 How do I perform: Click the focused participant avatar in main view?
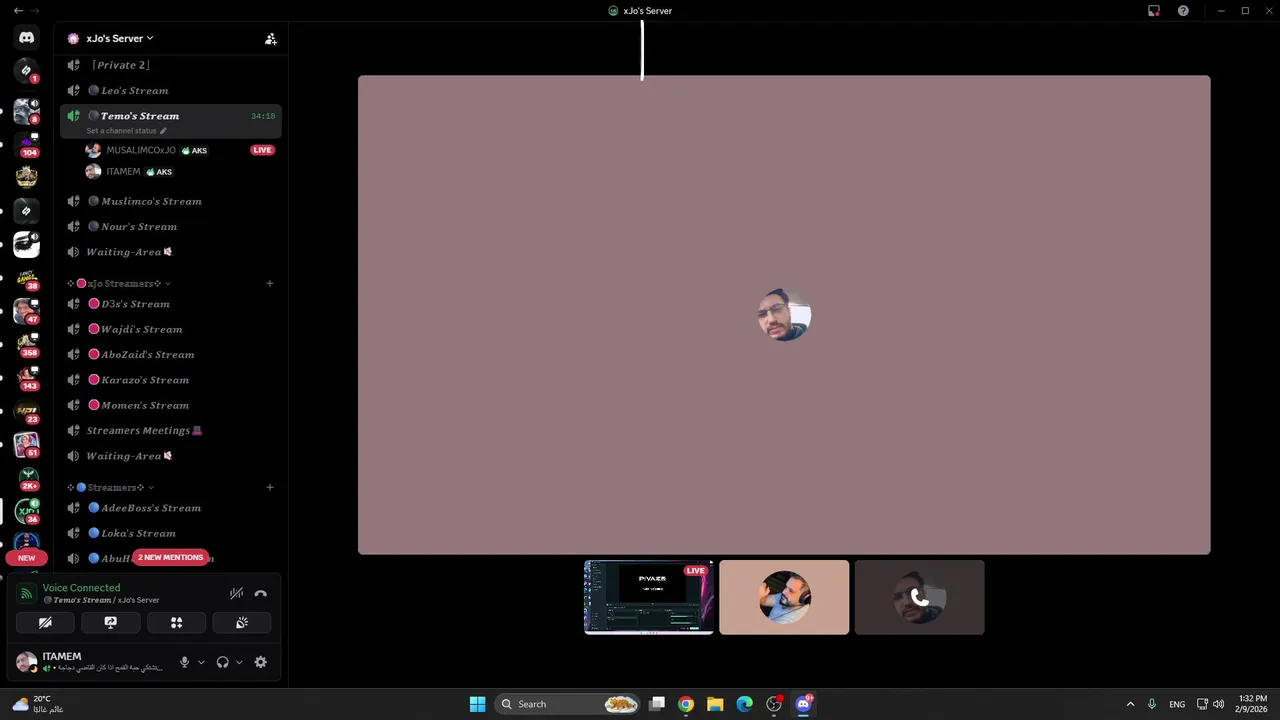[x=784, y=315]
